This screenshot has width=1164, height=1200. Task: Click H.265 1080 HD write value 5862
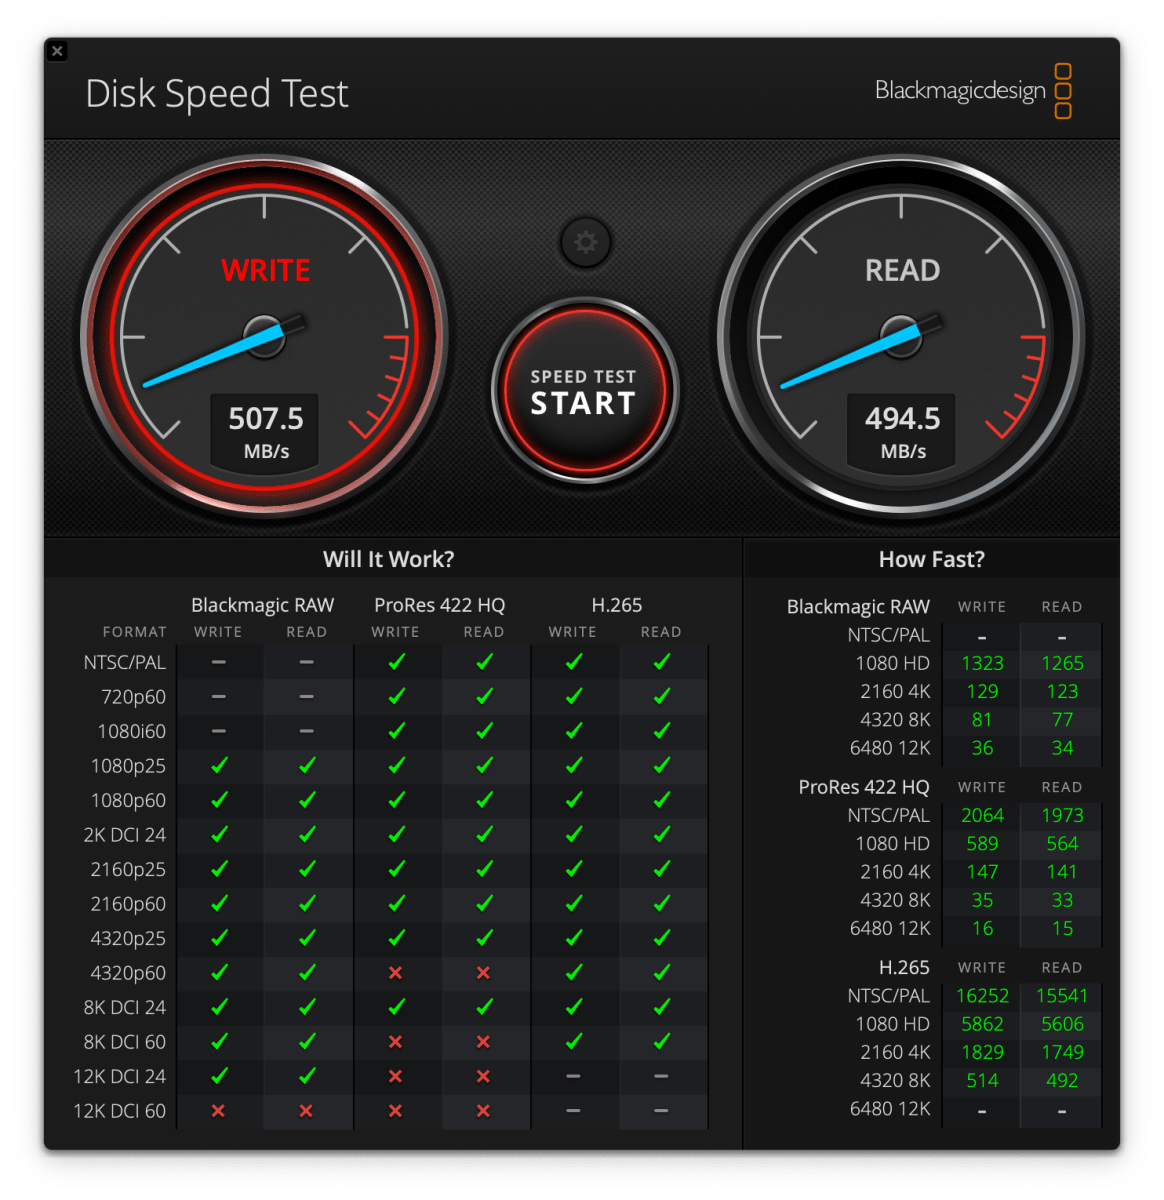pyautogui.click(x=982, y=1024)
